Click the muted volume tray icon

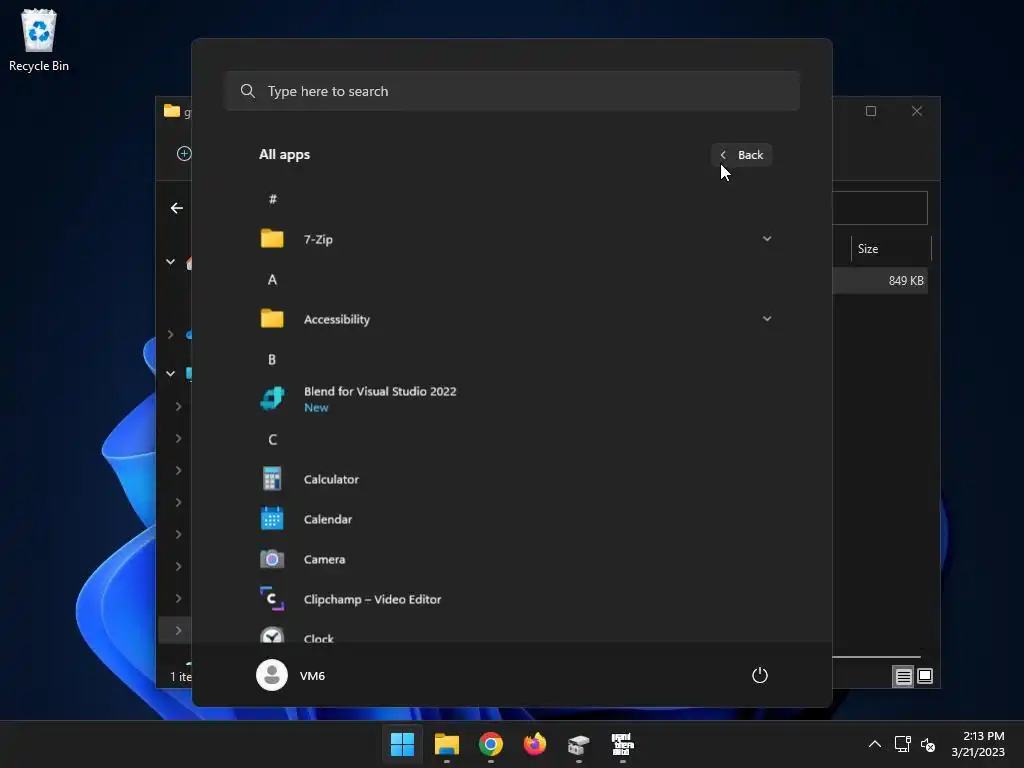pos(927,744)
